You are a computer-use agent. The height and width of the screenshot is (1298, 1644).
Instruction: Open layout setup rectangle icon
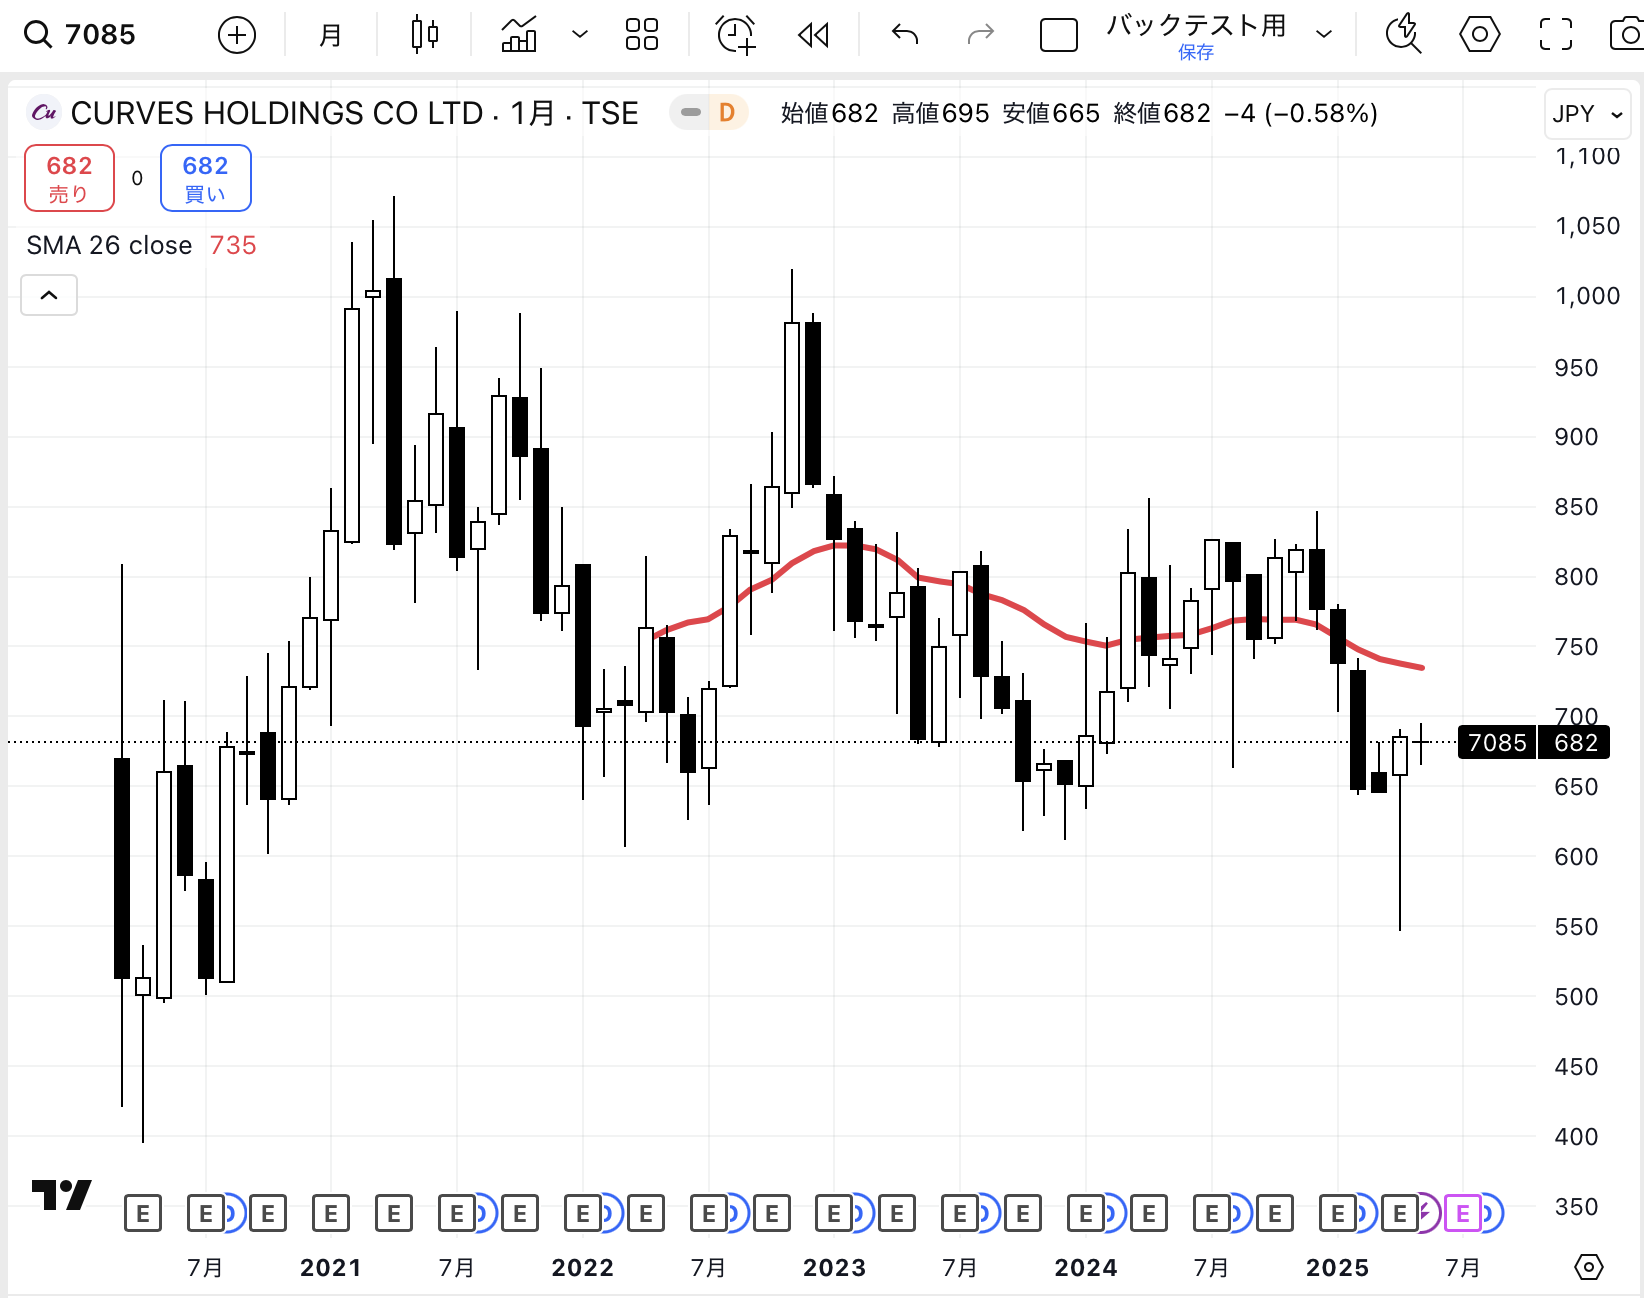[1059, 36]
